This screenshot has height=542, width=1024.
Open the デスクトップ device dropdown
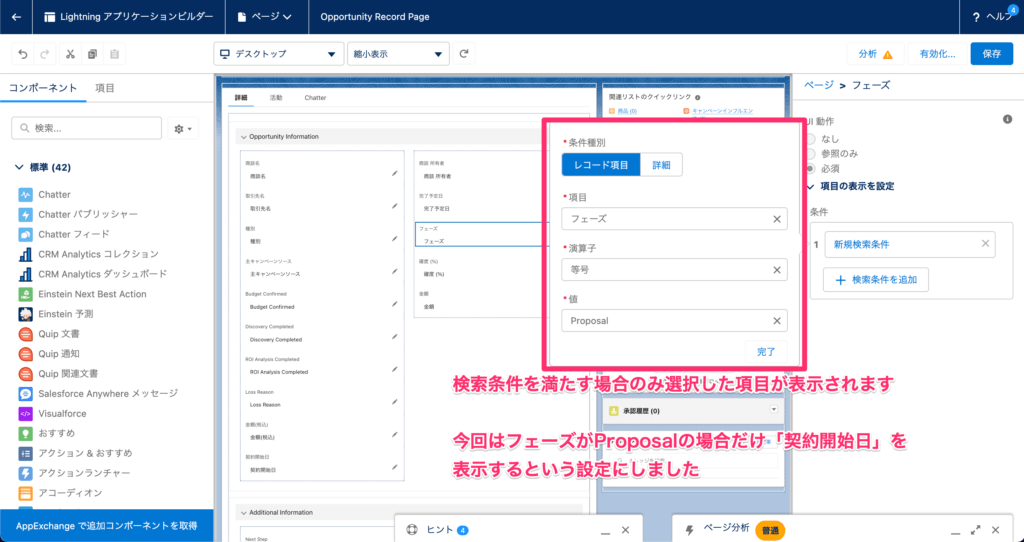click(x=278, y=54)
